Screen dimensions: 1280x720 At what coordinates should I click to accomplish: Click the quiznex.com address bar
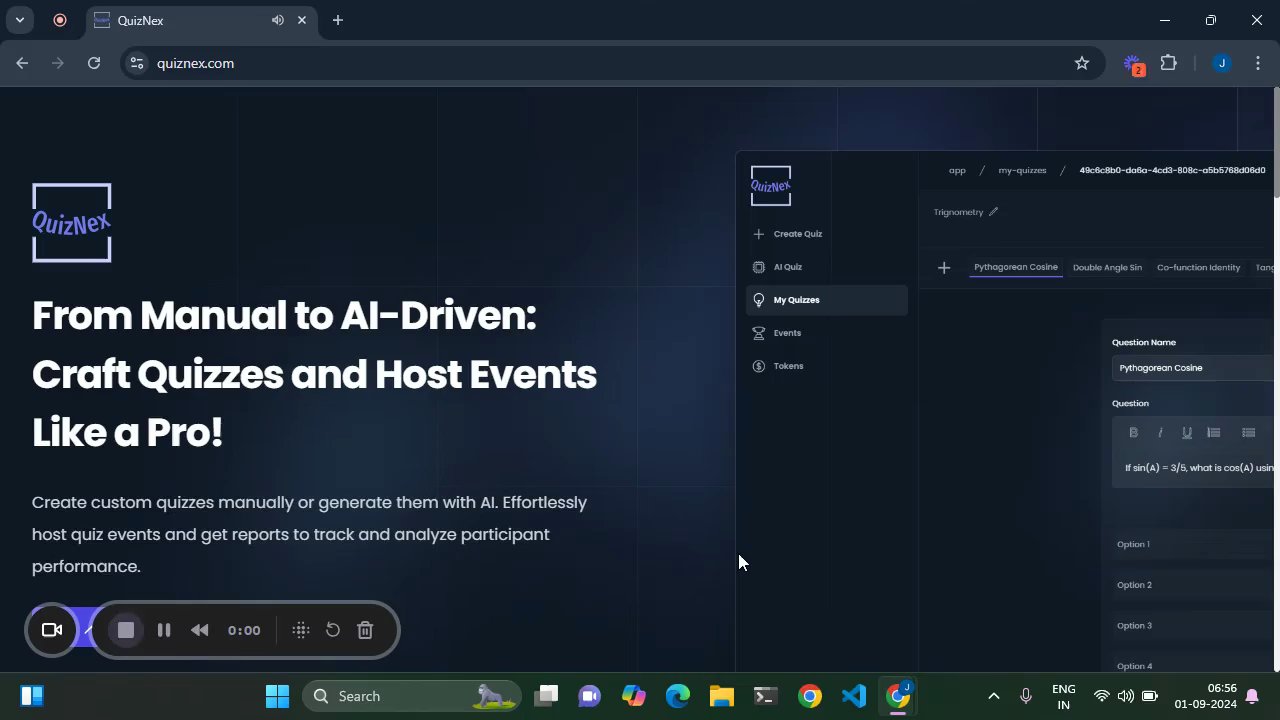coord(610,63)
